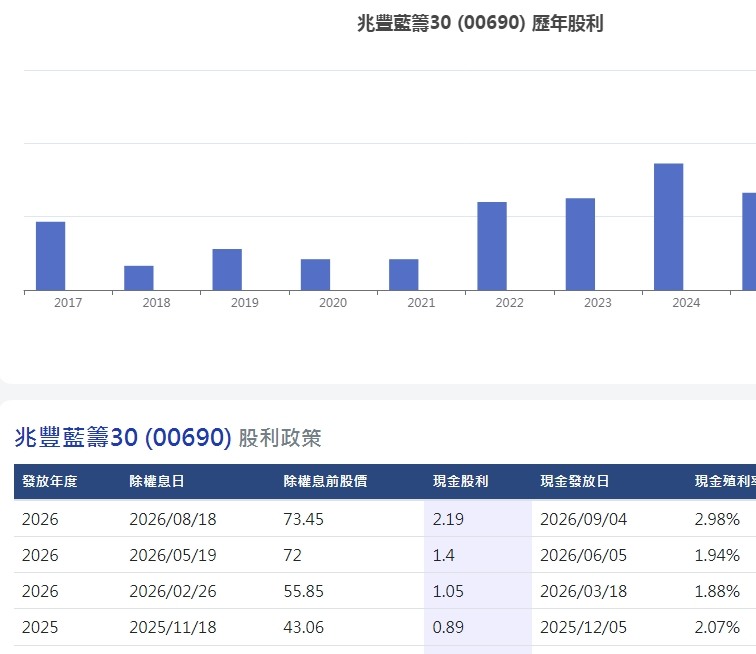Screen dimensions: 756x654
Task: Click the yield value 2.98%
Action: click(x=717, y=519)
